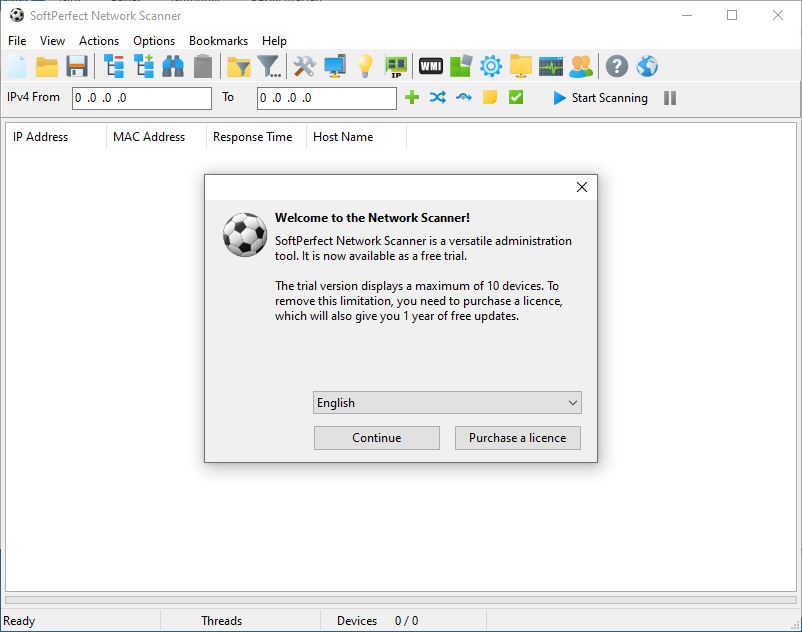Viewport: 802px width, 632px height.
Task: Open the View menu
Action: [x=52, y=41]
